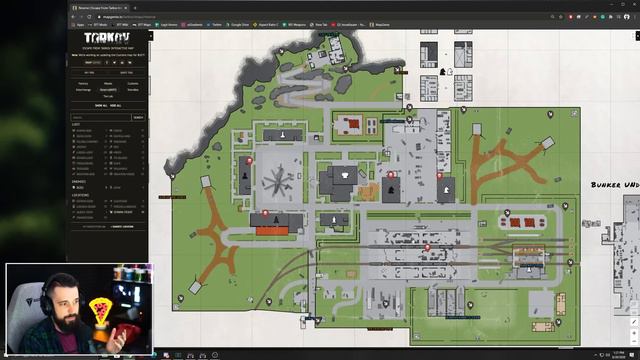The height and width of the screenshot is (360, 640).
Task: Click chess piece on the building north of the helipad
Action: [282, 134]
